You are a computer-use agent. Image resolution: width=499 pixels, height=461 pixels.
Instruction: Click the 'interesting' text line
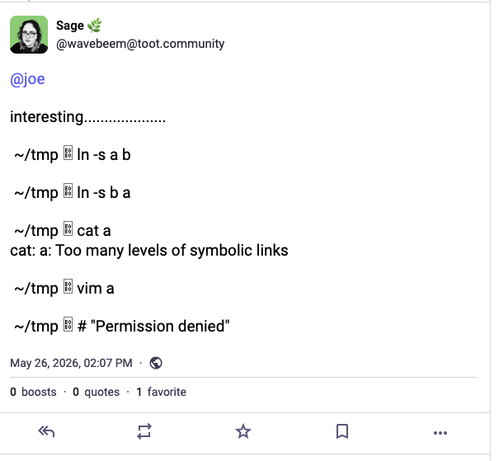click(88, 117)
